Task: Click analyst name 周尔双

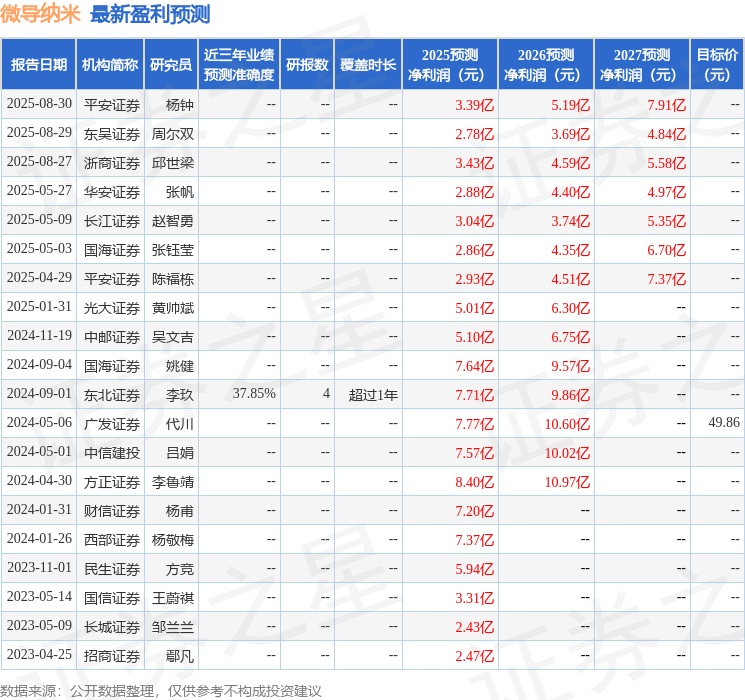Action: coord(173,133)
